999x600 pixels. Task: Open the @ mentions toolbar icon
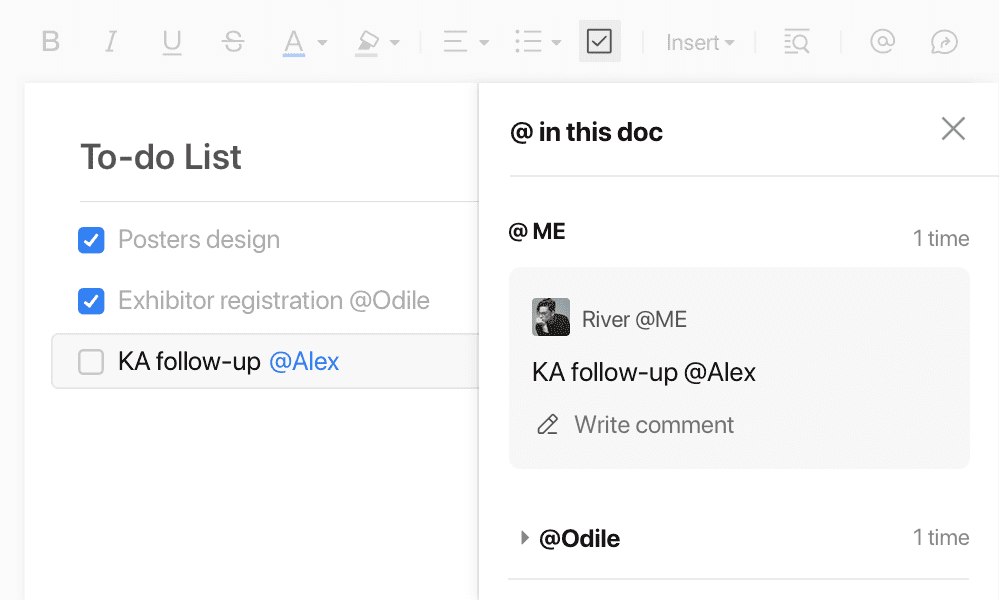882,41
